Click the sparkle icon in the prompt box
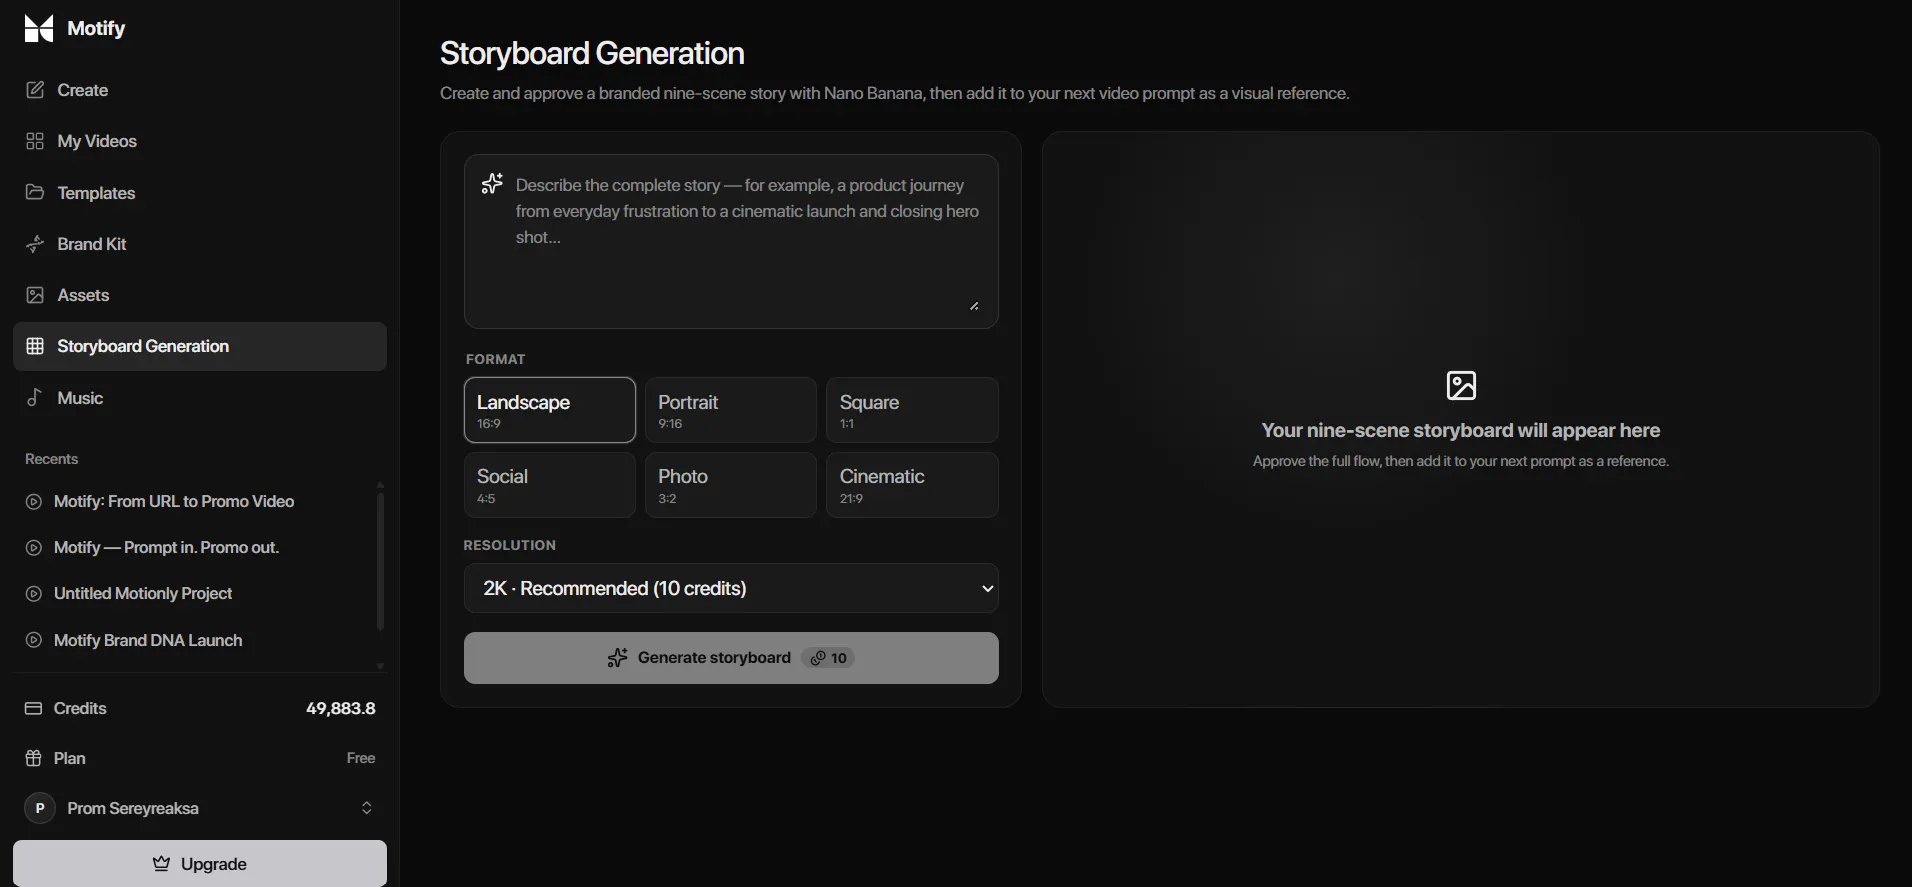Viewport: 1912px width, 887px height. pos(492,183)
